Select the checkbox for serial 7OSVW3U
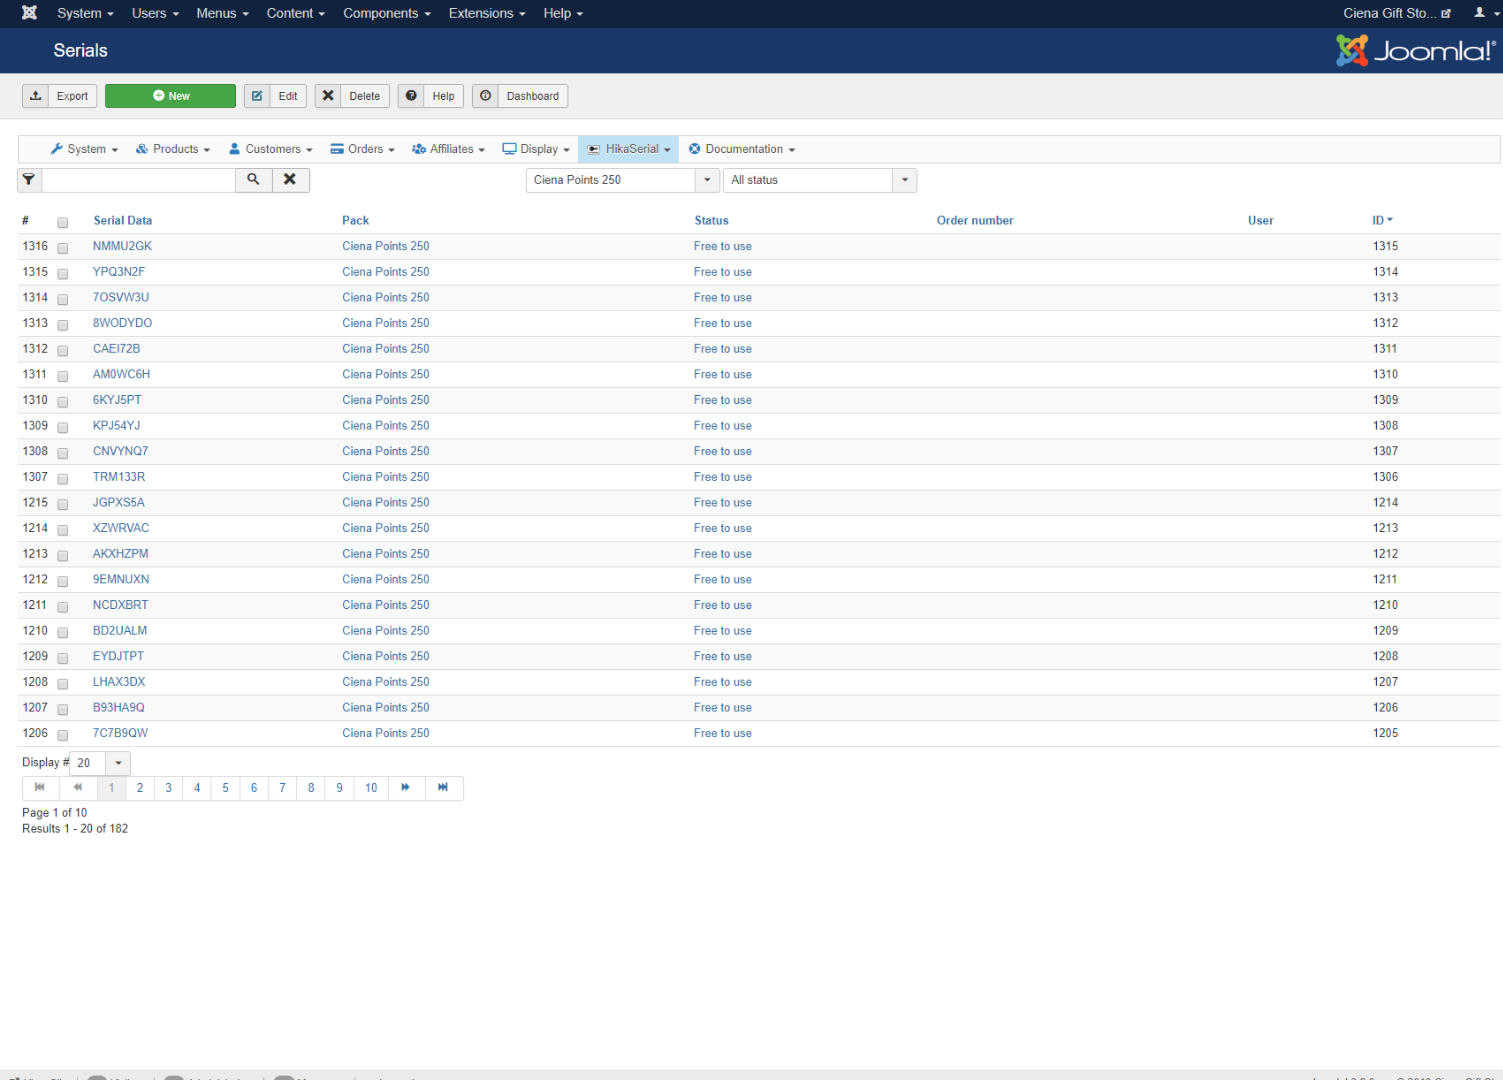The height and width of the screenshot is (1080, 1503). pos(62,299)
